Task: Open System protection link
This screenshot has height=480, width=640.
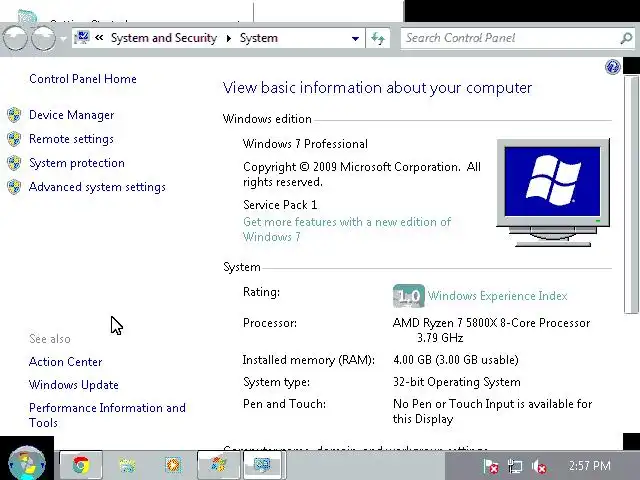Action: [77, 163]
